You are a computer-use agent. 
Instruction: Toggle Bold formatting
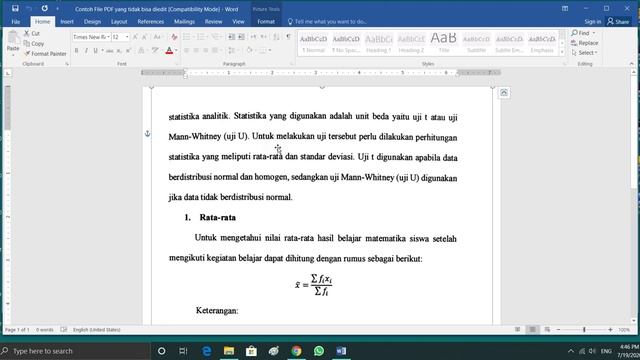pos(76,51)
